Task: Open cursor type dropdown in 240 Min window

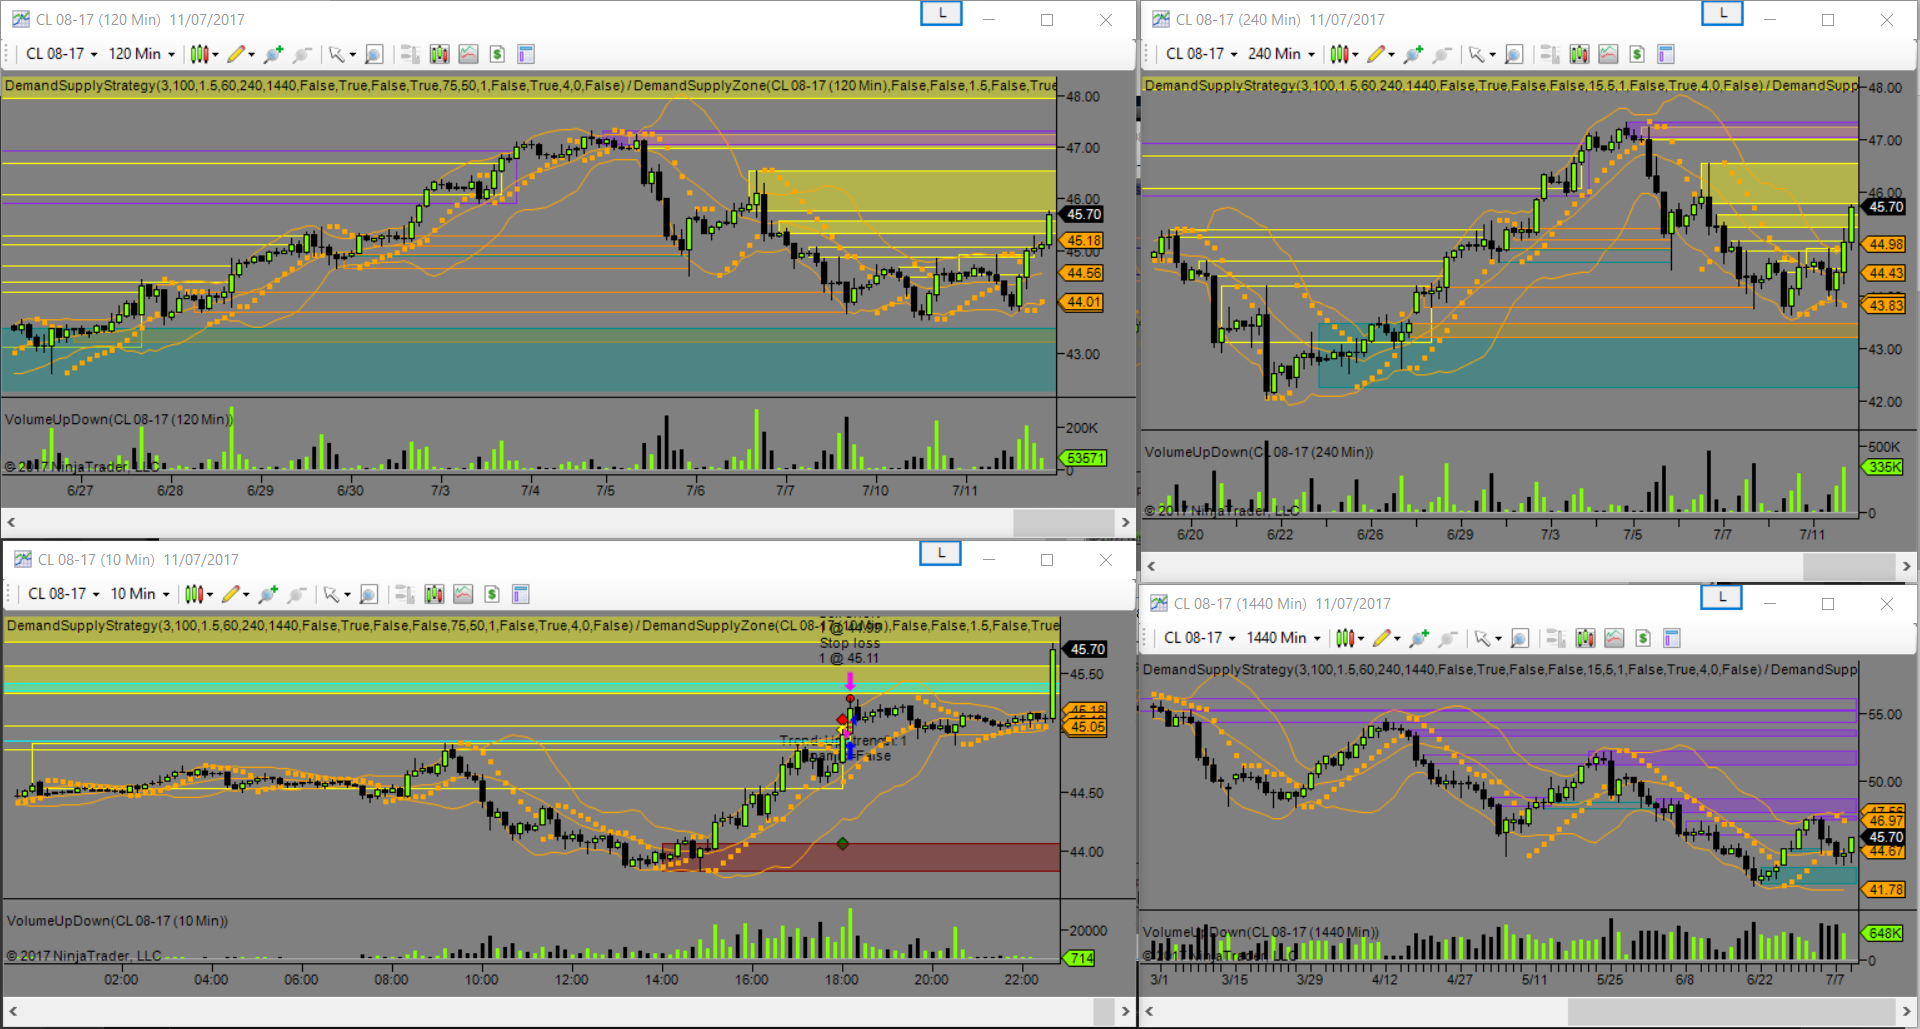Action: click(1493, 55)
